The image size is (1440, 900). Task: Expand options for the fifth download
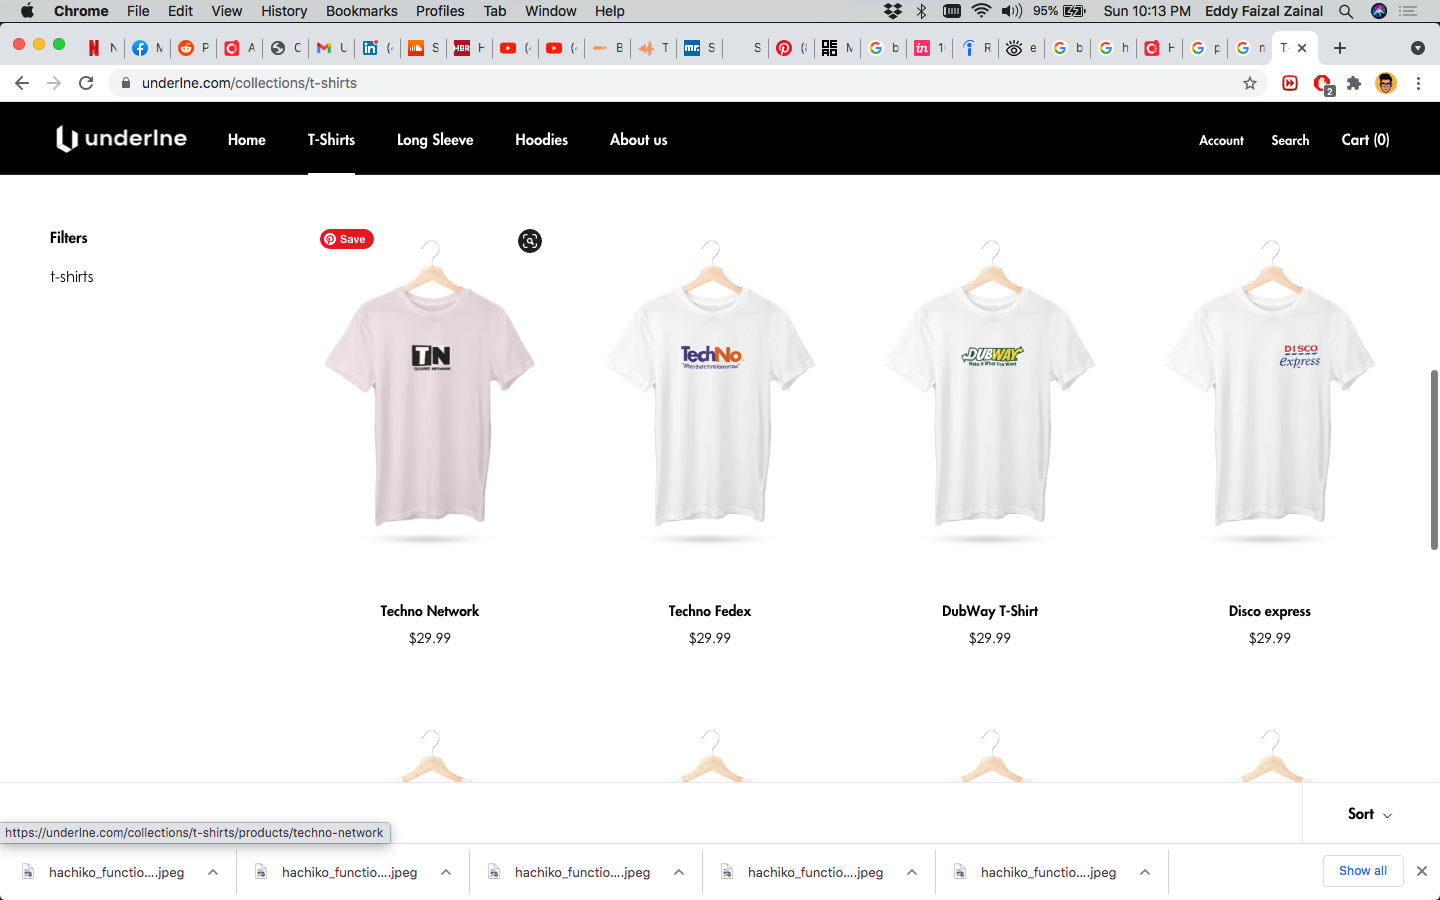coord(1145,872)
